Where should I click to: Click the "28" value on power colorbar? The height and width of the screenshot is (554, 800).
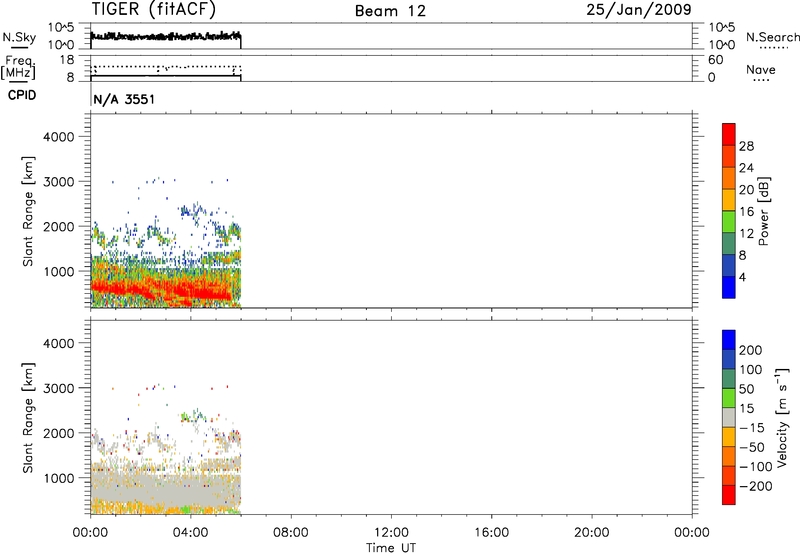pyautogui.click(x=746, y=146)
